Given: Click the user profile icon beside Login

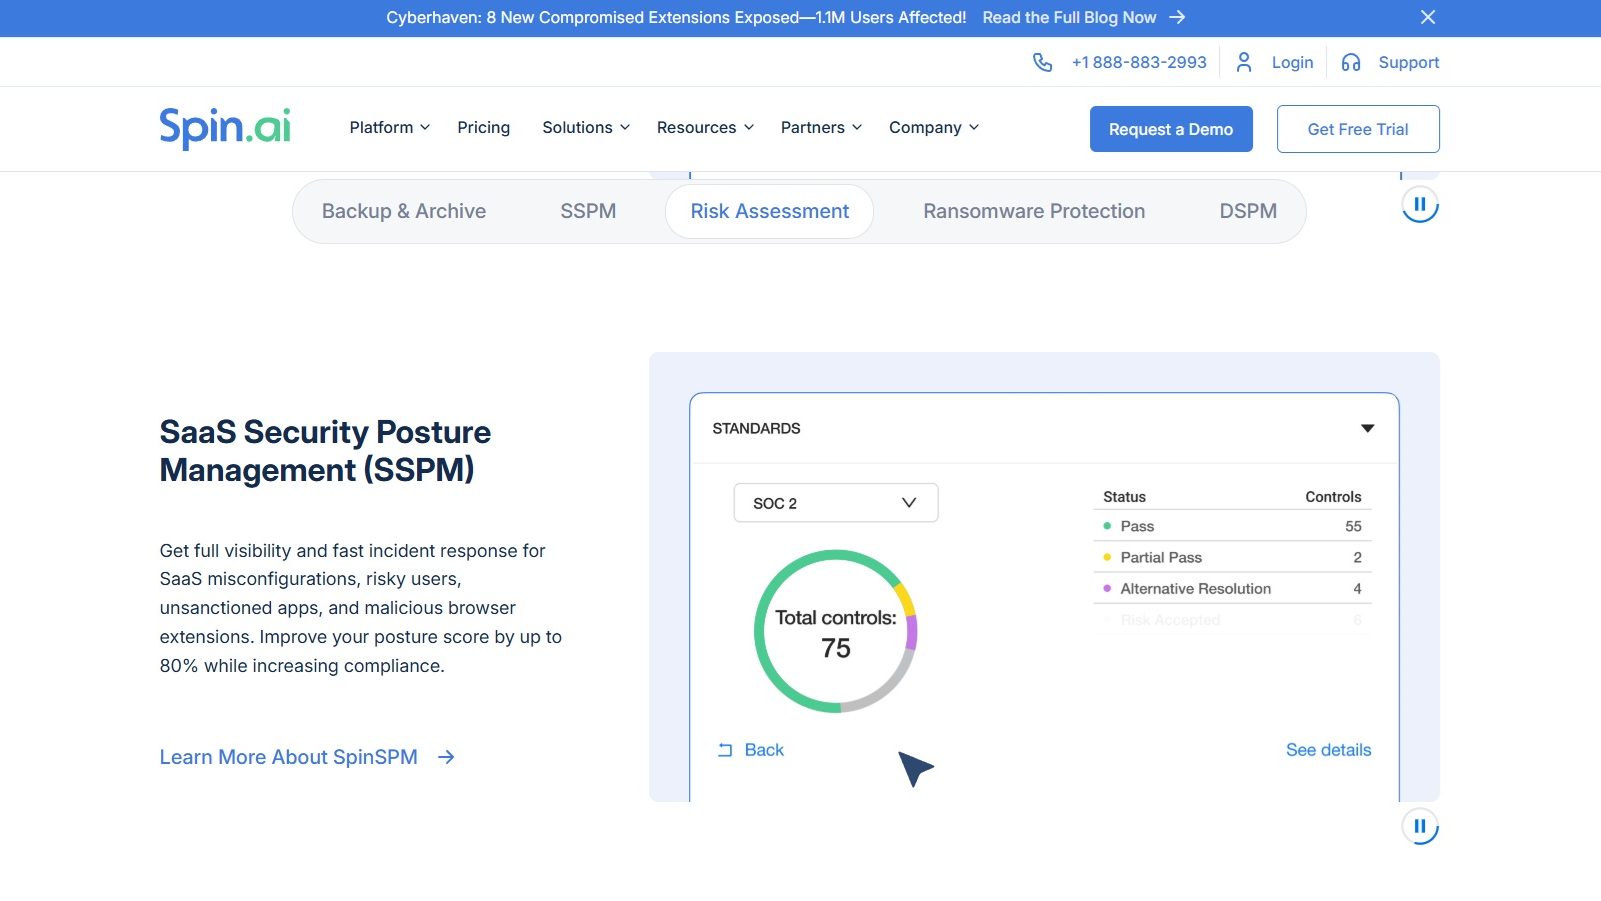Looking at the screenshot, I should (x=1244, y=62).
